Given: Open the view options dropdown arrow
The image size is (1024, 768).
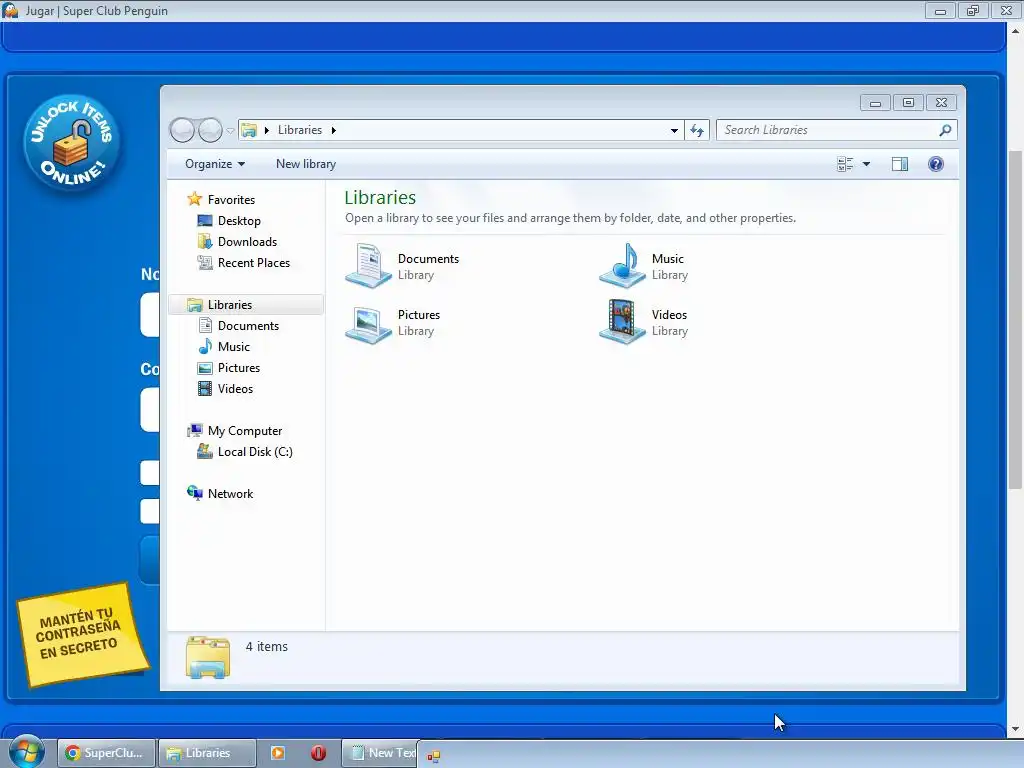Looking at the screenshot, I should (867, 164).
